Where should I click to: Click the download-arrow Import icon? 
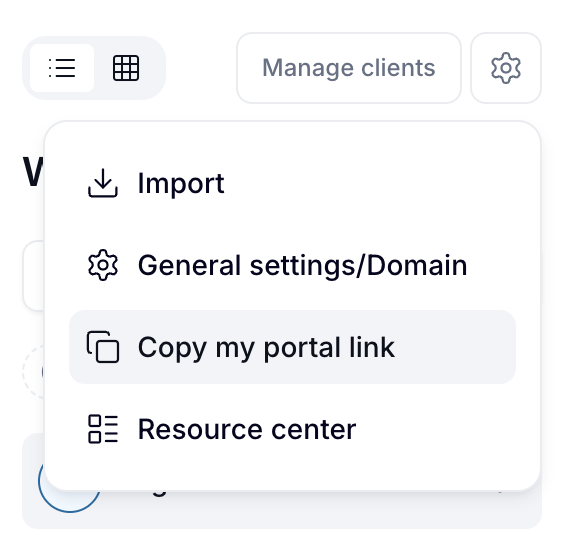pyautogui.click(x=103, y=183)
